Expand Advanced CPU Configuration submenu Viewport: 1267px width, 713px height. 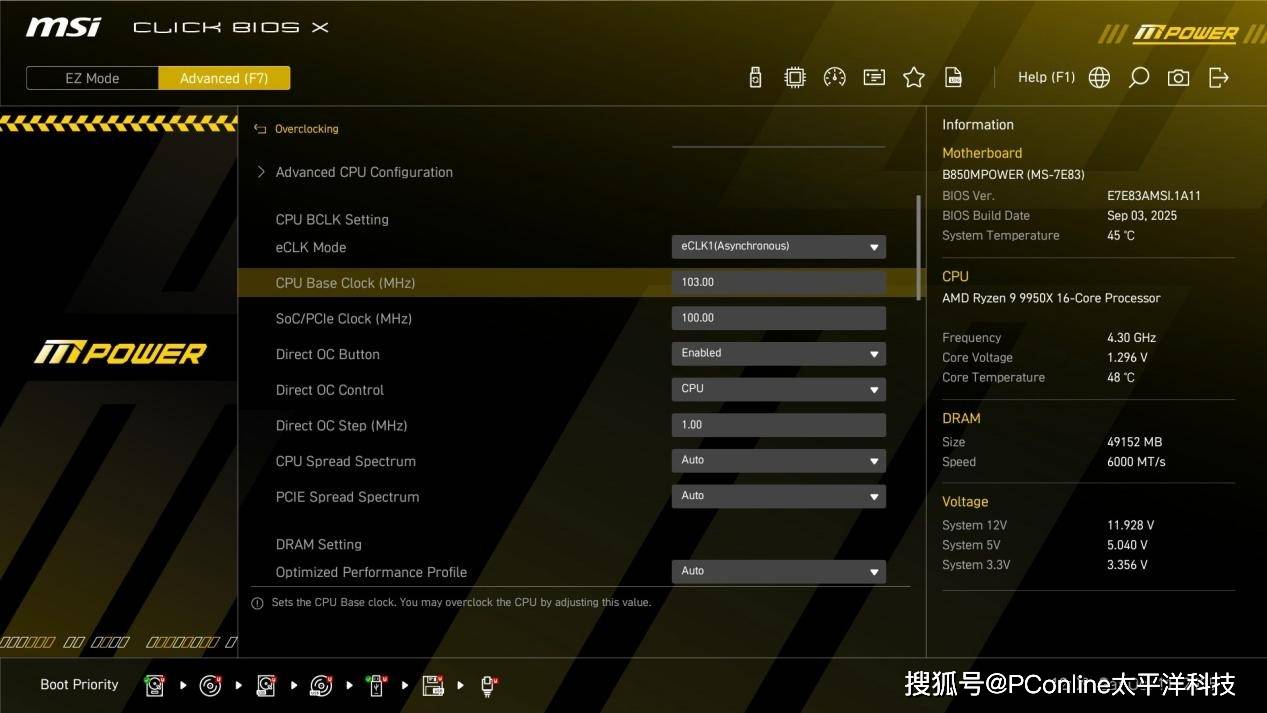(363, 172)
